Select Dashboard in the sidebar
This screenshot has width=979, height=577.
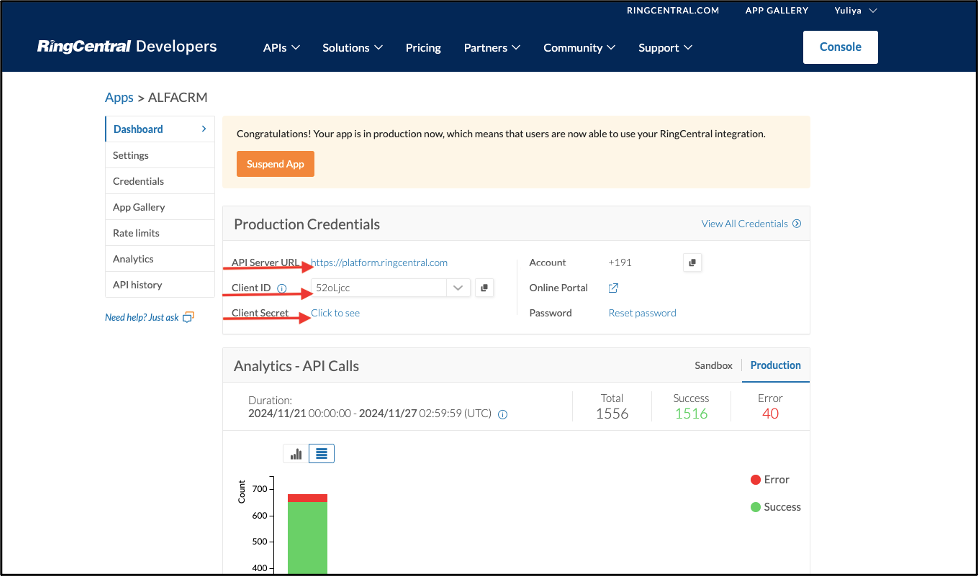point(160,129)
